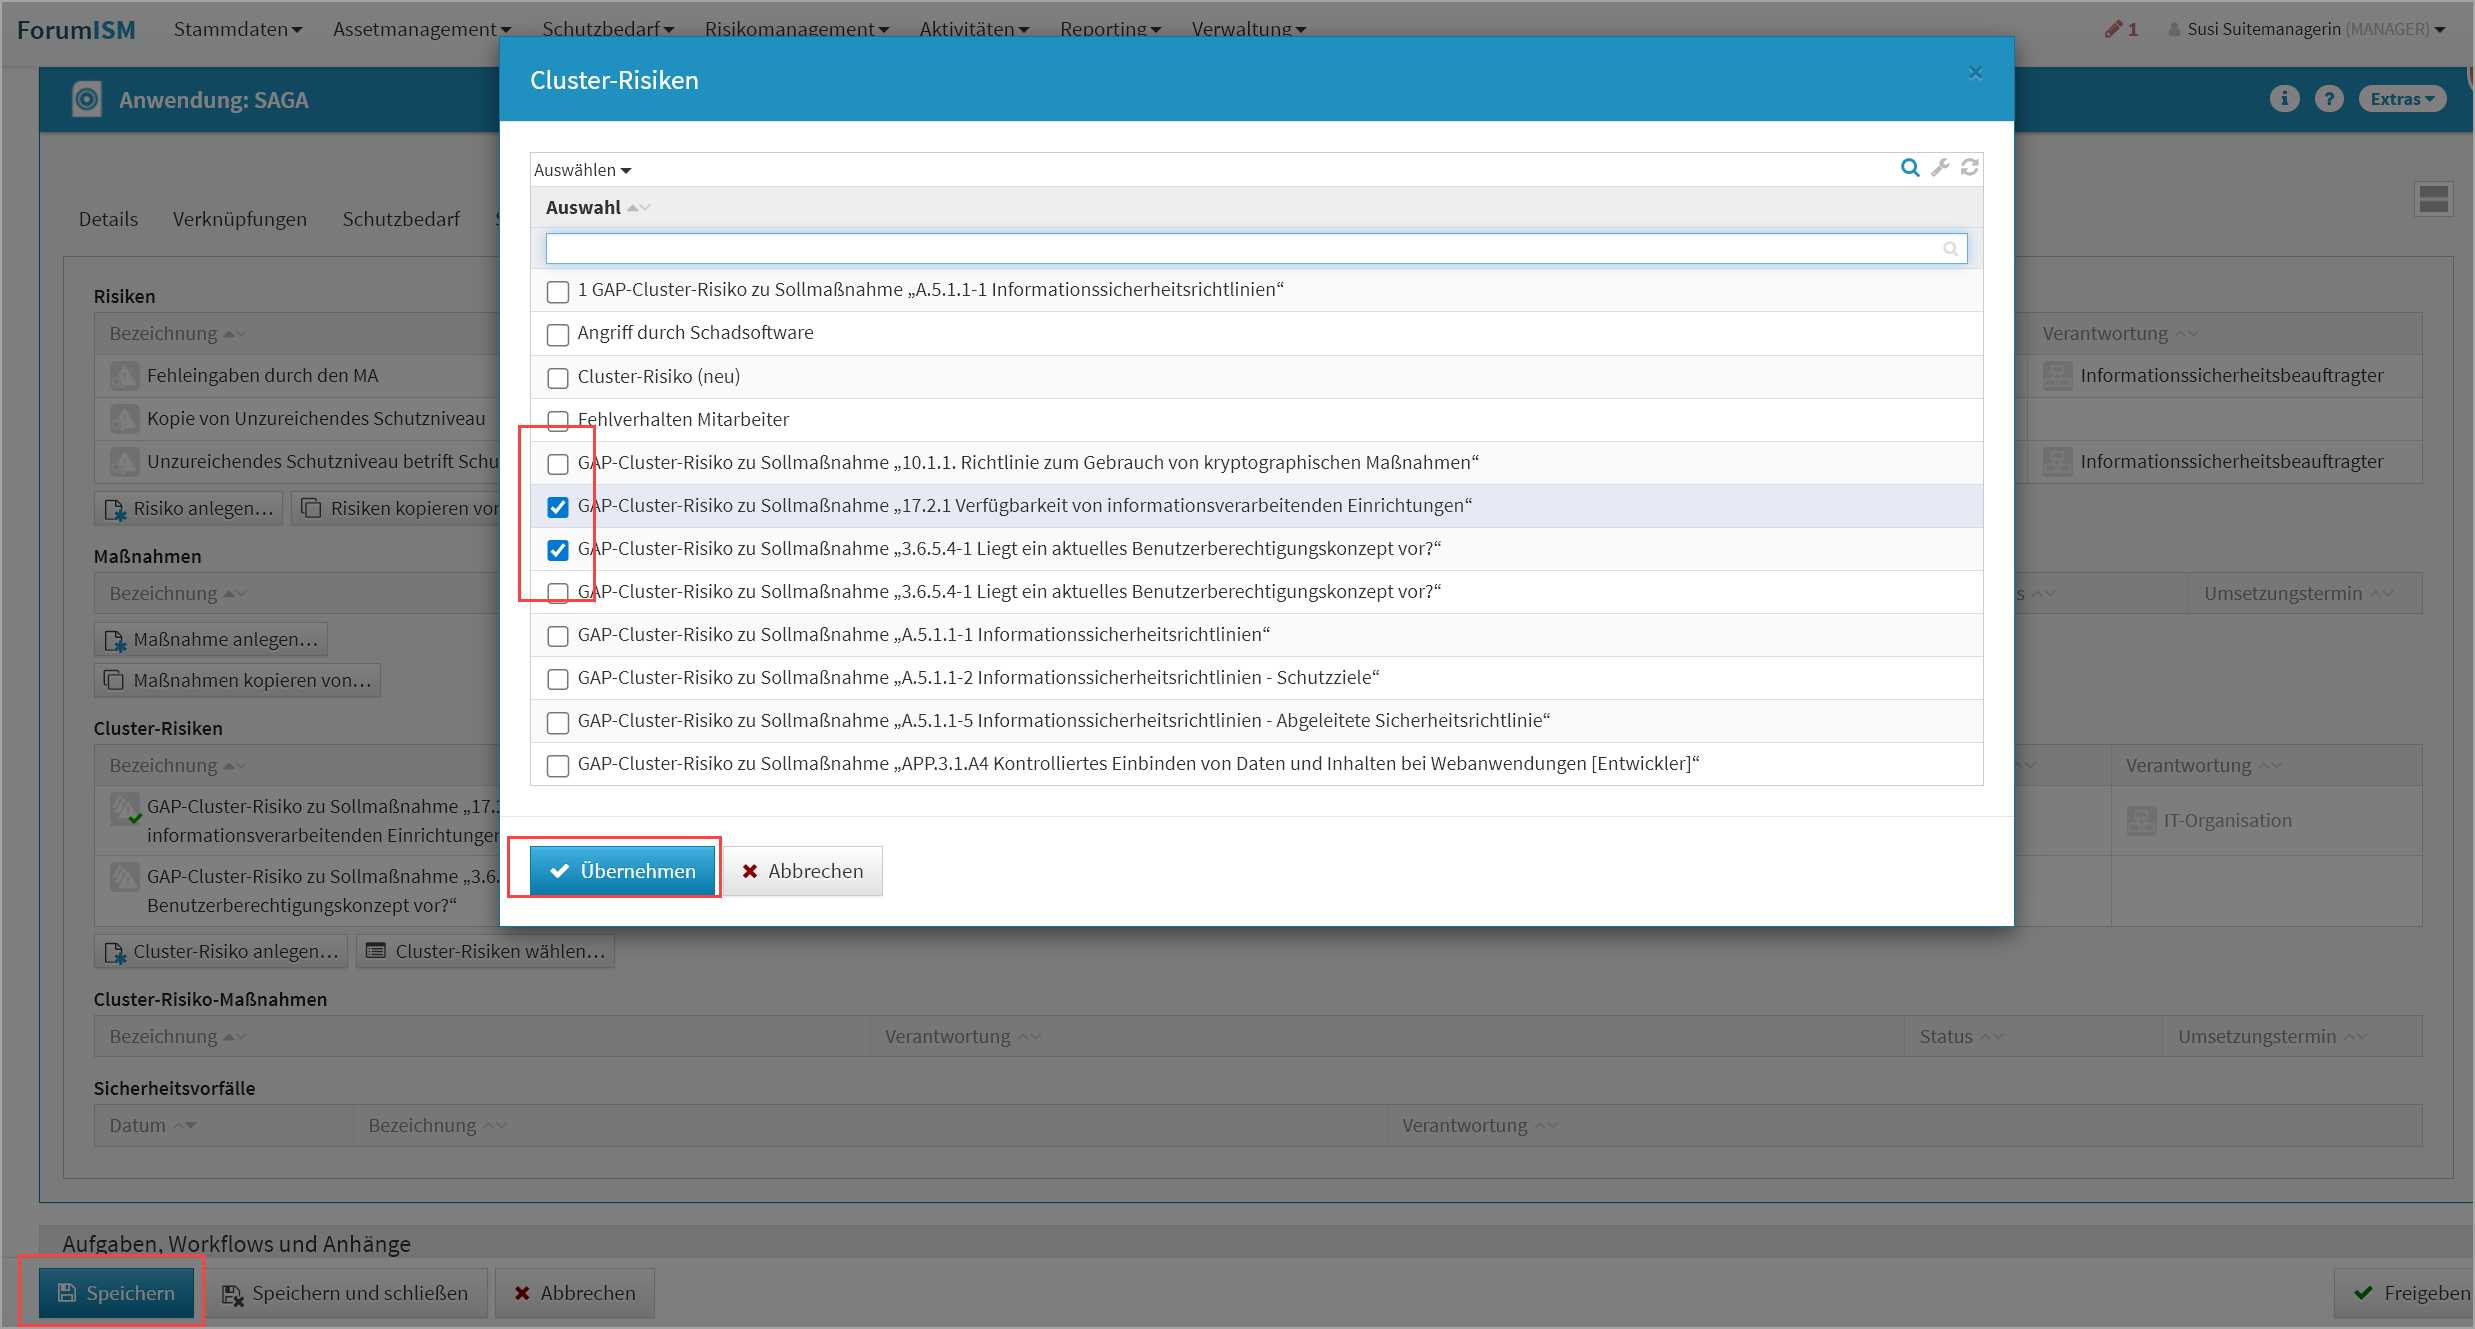Click the search magnifier icon in dialog toolbar
The width and height of the screenshot is (2475, 1329).
coord(1909,168)
